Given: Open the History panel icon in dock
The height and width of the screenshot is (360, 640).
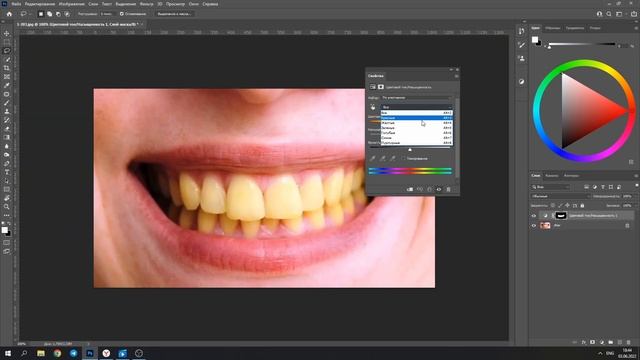Looking at the screenshot, I should (x=522, y=31).
